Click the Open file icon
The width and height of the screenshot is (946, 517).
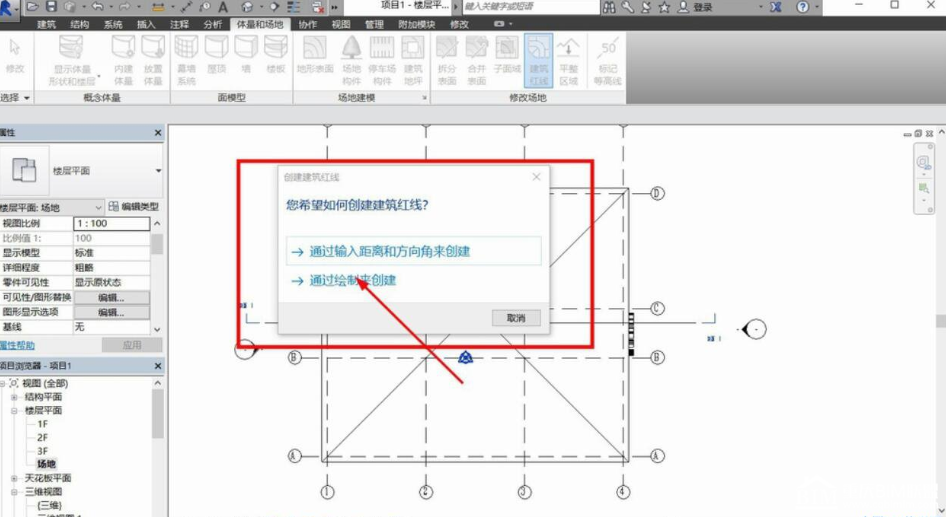[33, 7]
